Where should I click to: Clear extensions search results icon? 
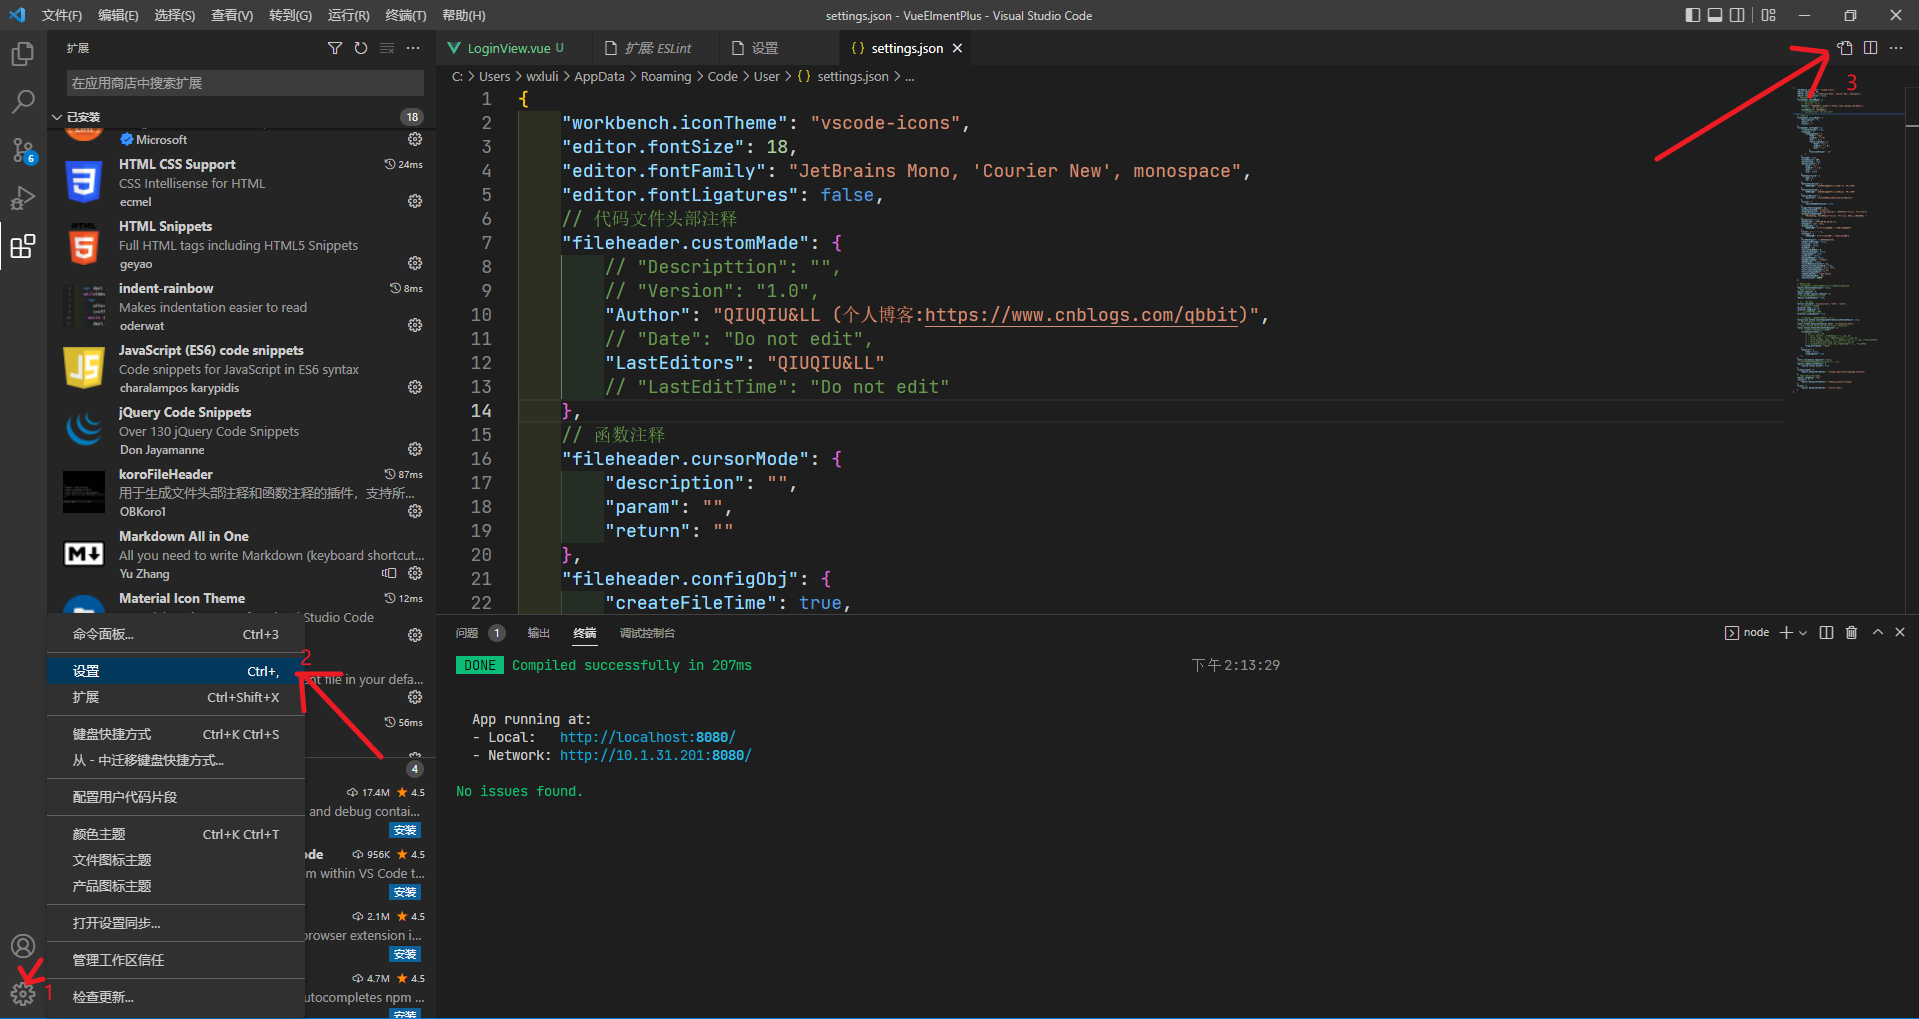(x=387, y=48)
